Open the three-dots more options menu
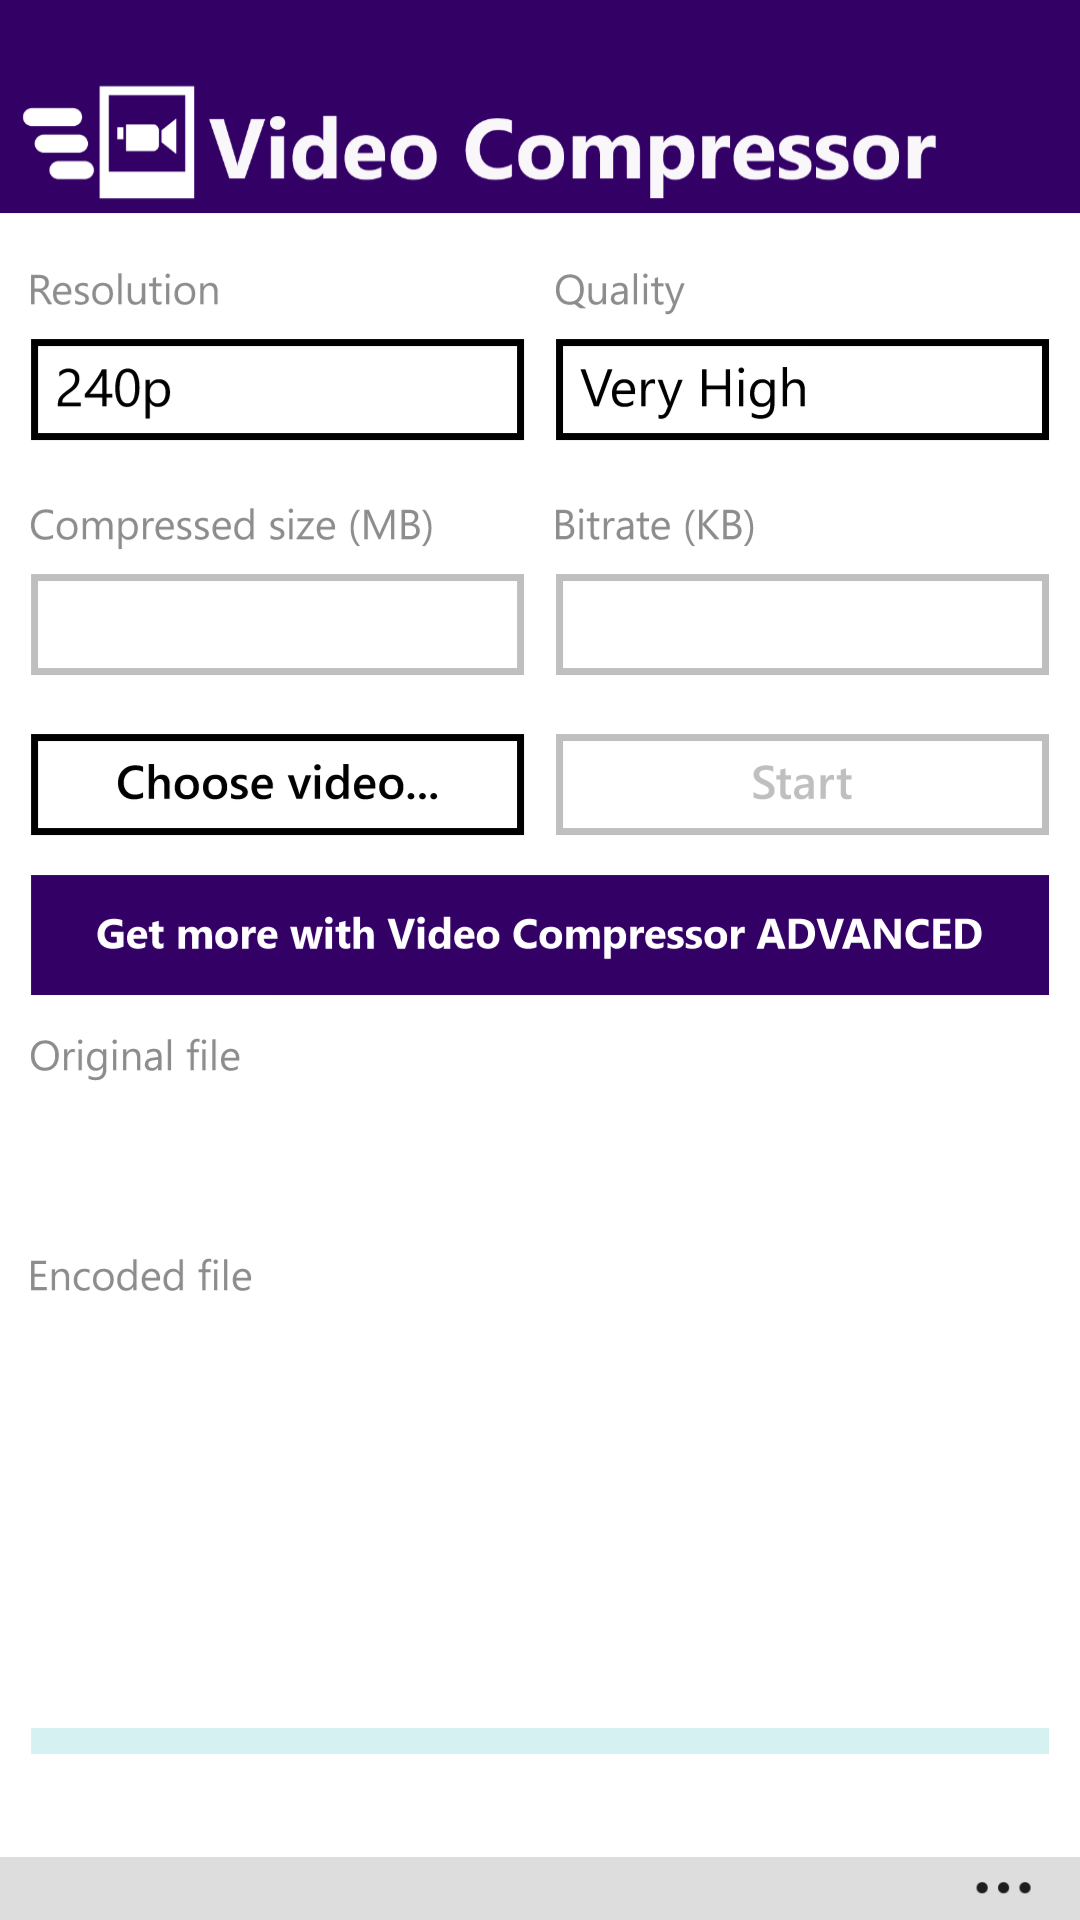This screenshot has width=1080, height=1920. tap(1003, 1888)
